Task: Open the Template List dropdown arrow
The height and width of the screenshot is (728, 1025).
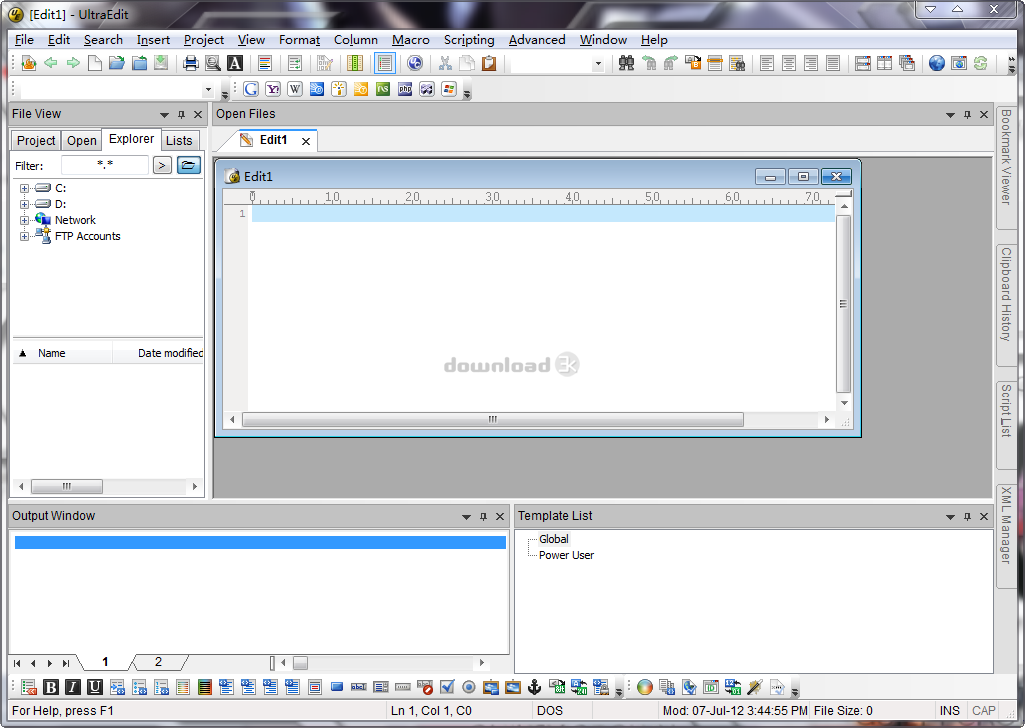Action: 950,516
